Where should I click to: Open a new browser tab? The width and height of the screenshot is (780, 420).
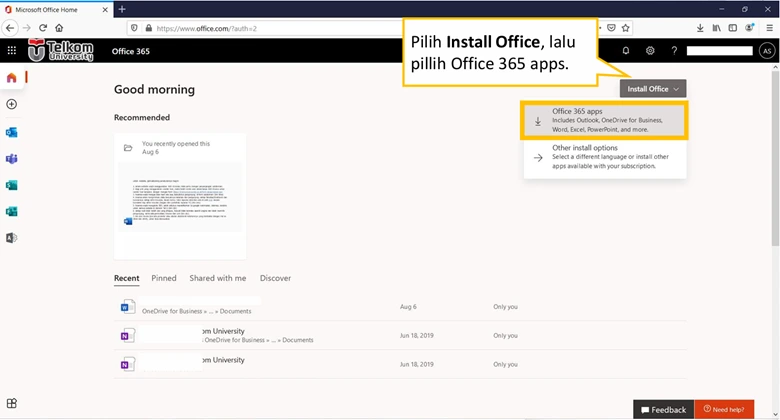[x=122, y=9]
